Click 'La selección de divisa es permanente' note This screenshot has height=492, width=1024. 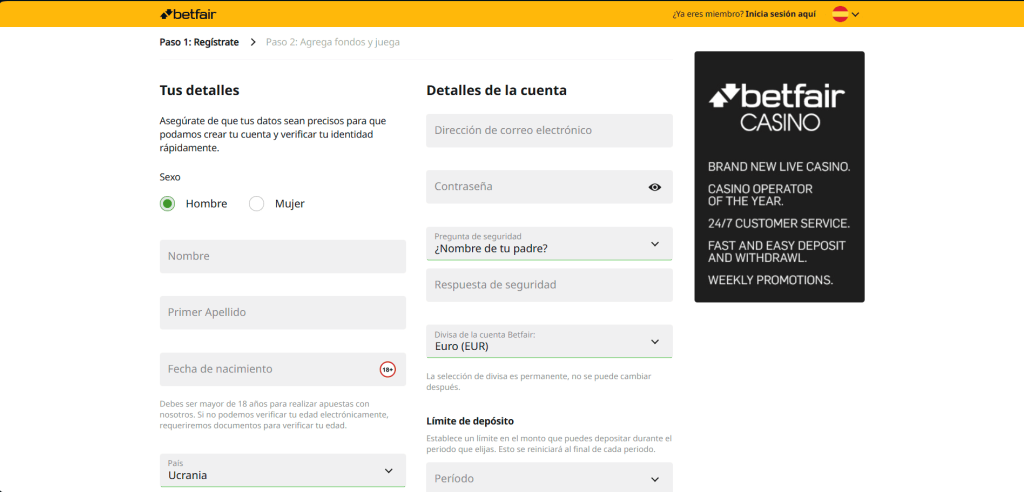pyautogui.click(x=539, y=382)
